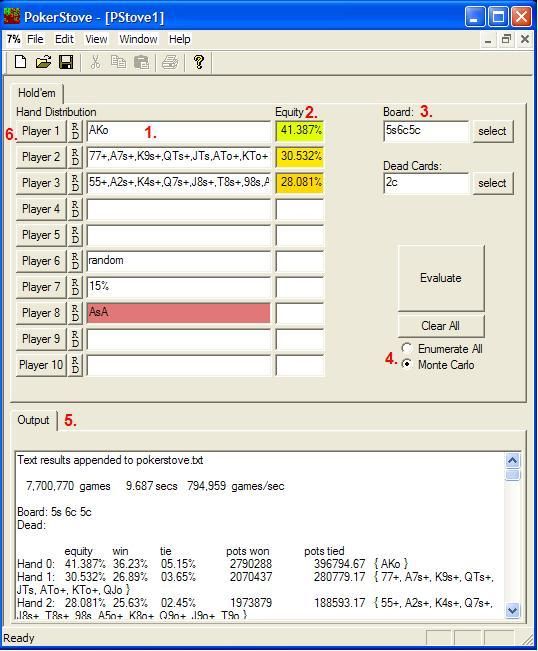Click the Board field containing 5s6c5c

426,131
